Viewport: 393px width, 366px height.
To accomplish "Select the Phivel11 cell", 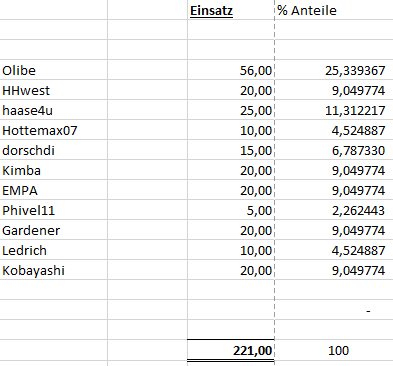I will (54, 210).
